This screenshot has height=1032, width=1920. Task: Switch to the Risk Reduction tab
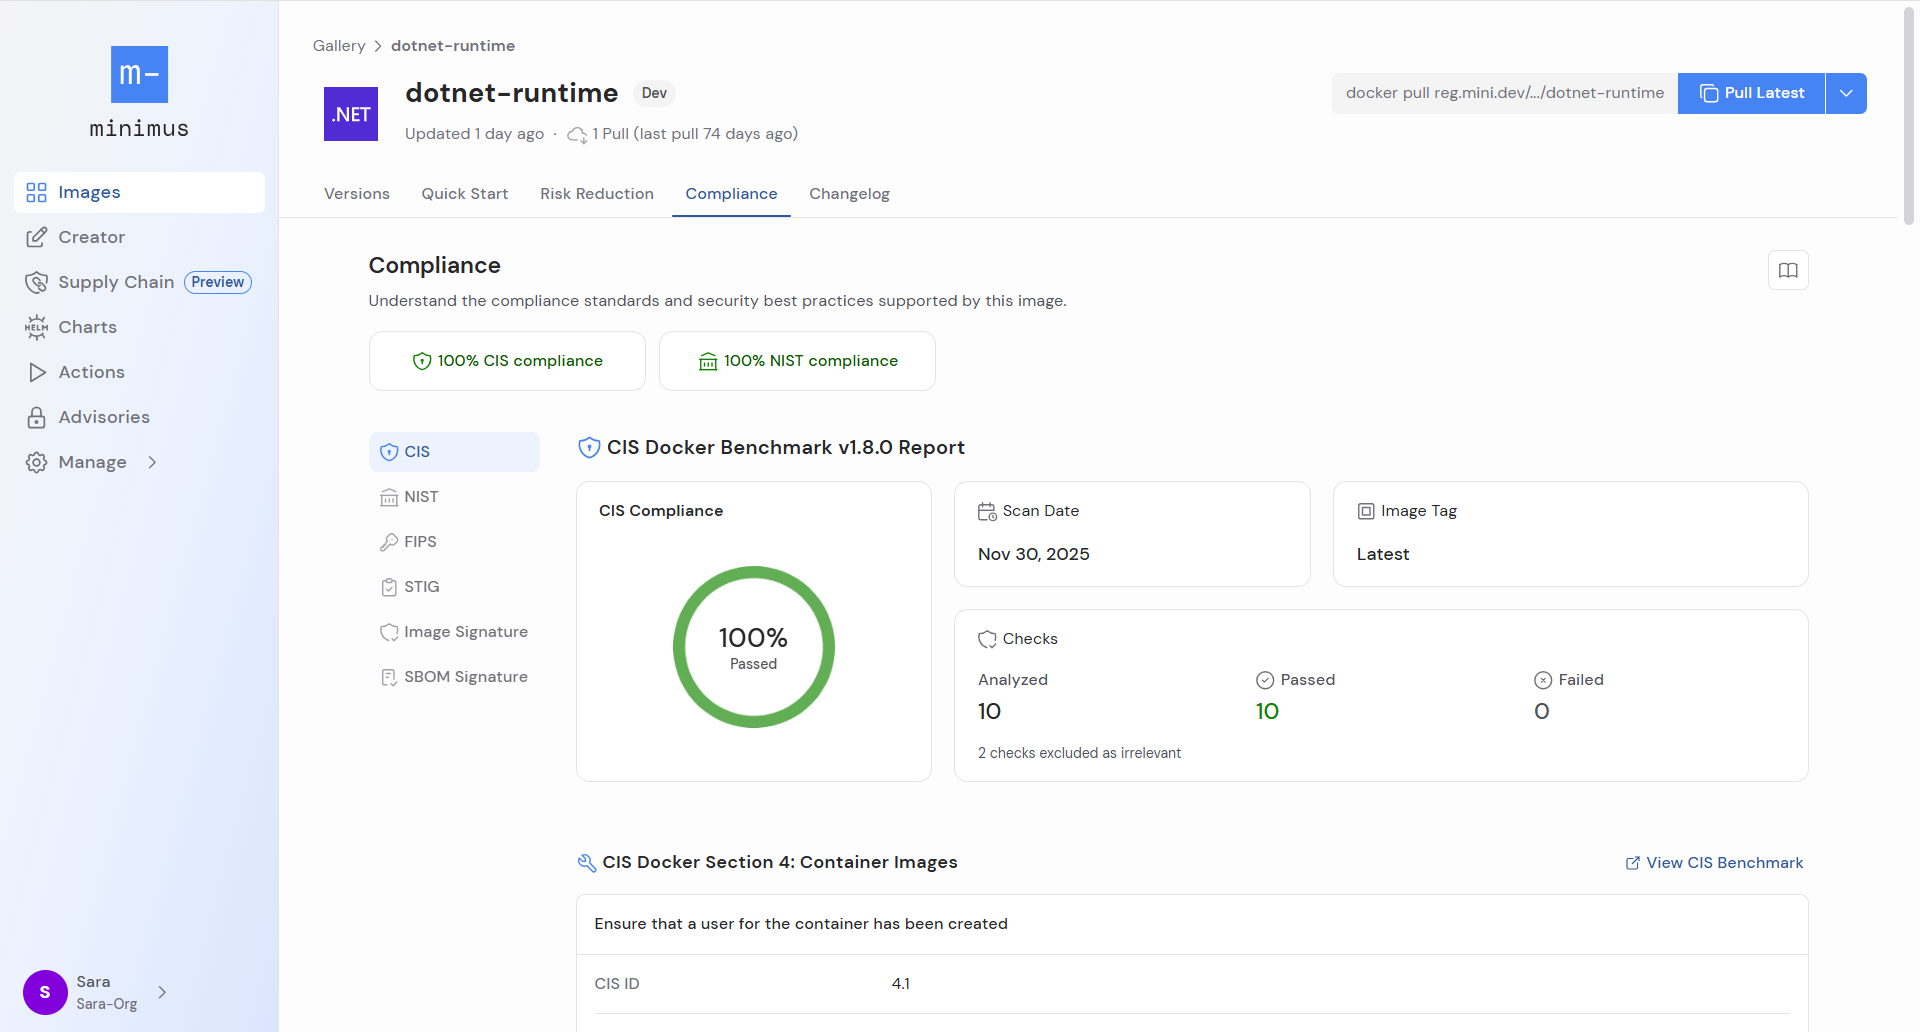click(x=597, y=194)
